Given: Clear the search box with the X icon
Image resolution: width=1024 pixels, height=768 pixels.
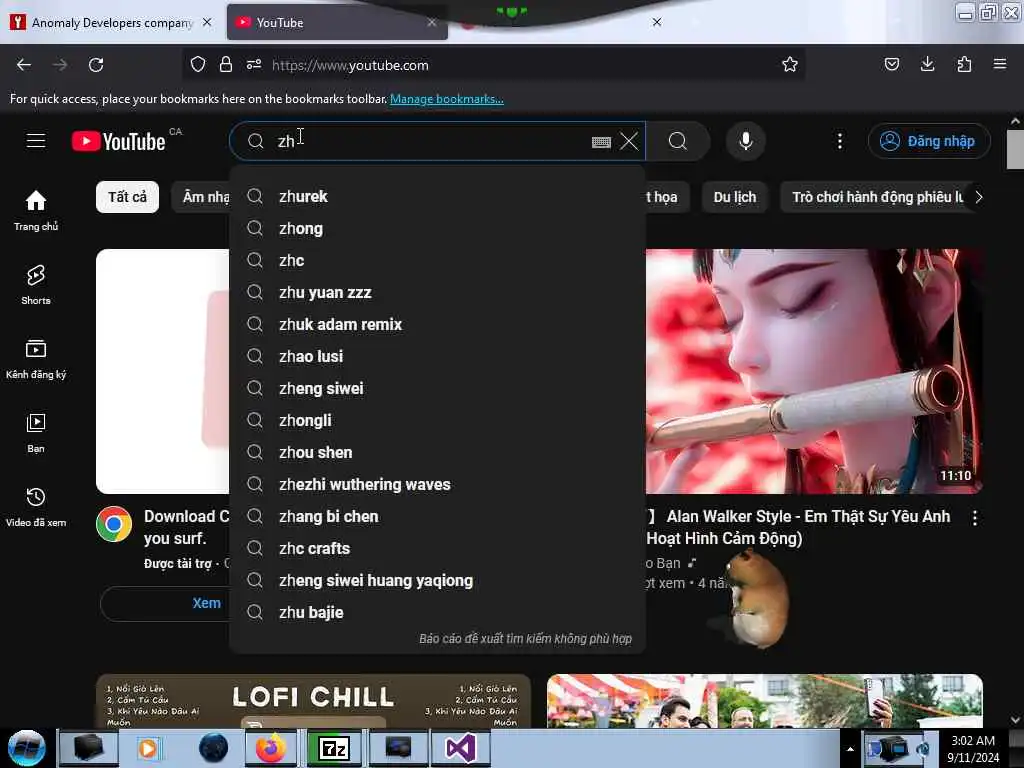Looking at the screenshot, I should click(629, 141).
